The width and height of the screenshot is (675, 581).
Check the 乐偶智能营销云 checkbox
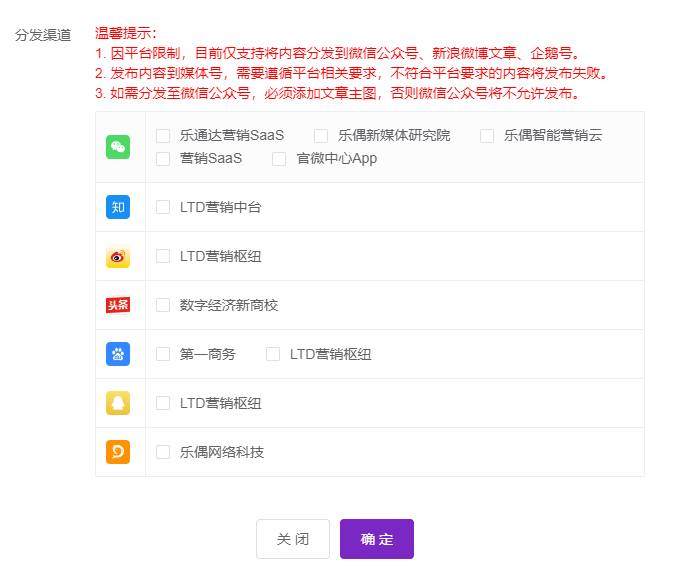click(x=487, y=136)
